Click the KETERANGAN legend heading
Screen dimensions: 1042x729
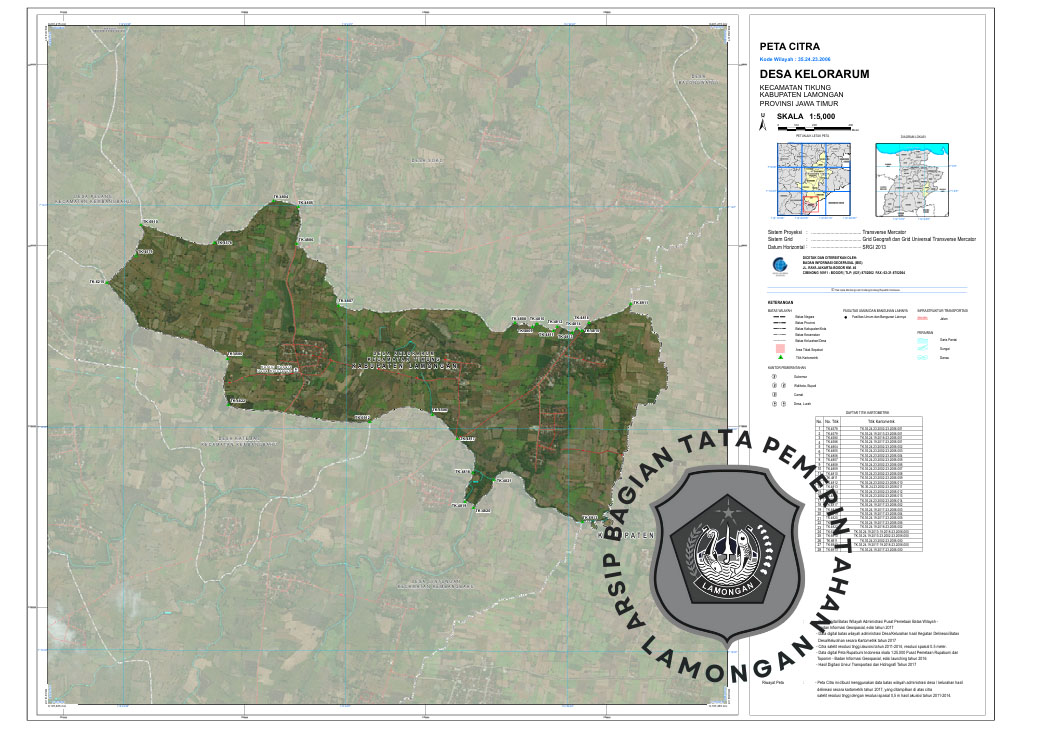click(x=767, y=301)
